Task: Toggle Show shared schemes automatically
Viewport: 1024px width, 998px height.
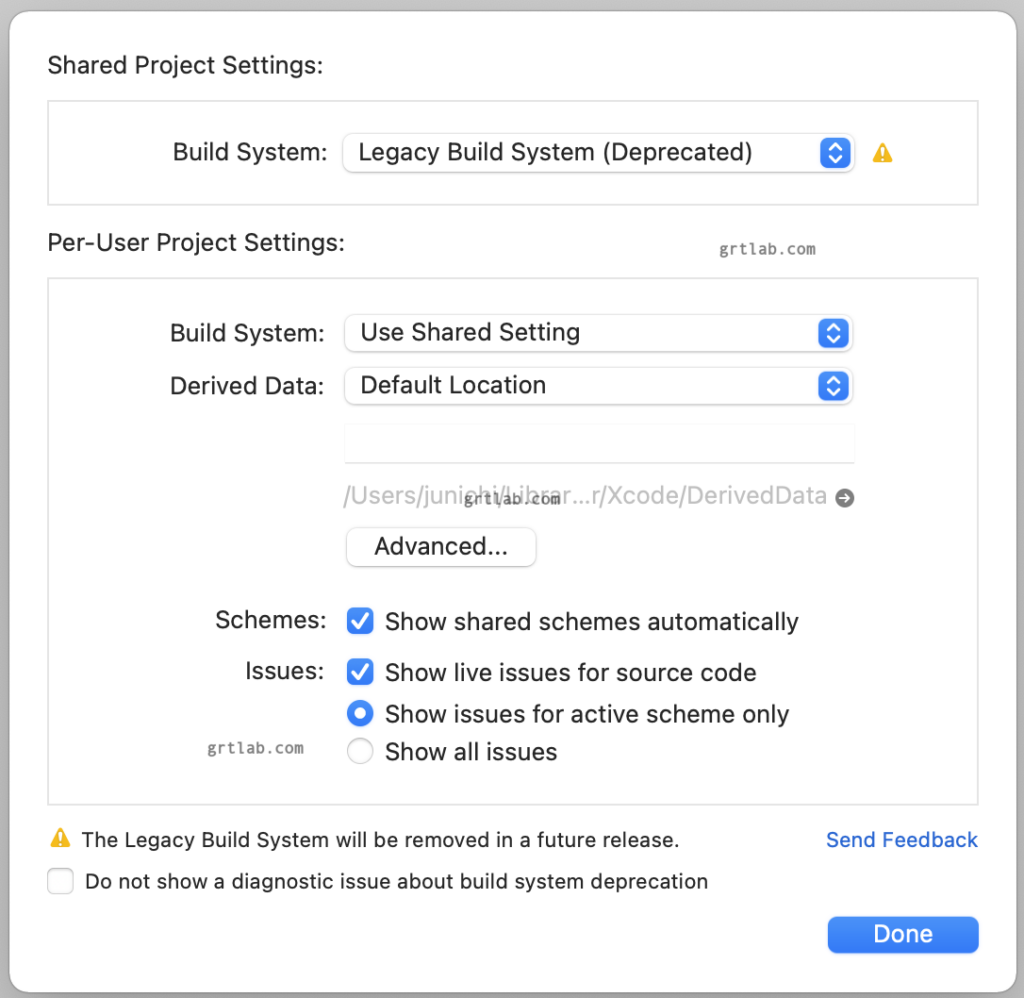Action: coord(359,621)
